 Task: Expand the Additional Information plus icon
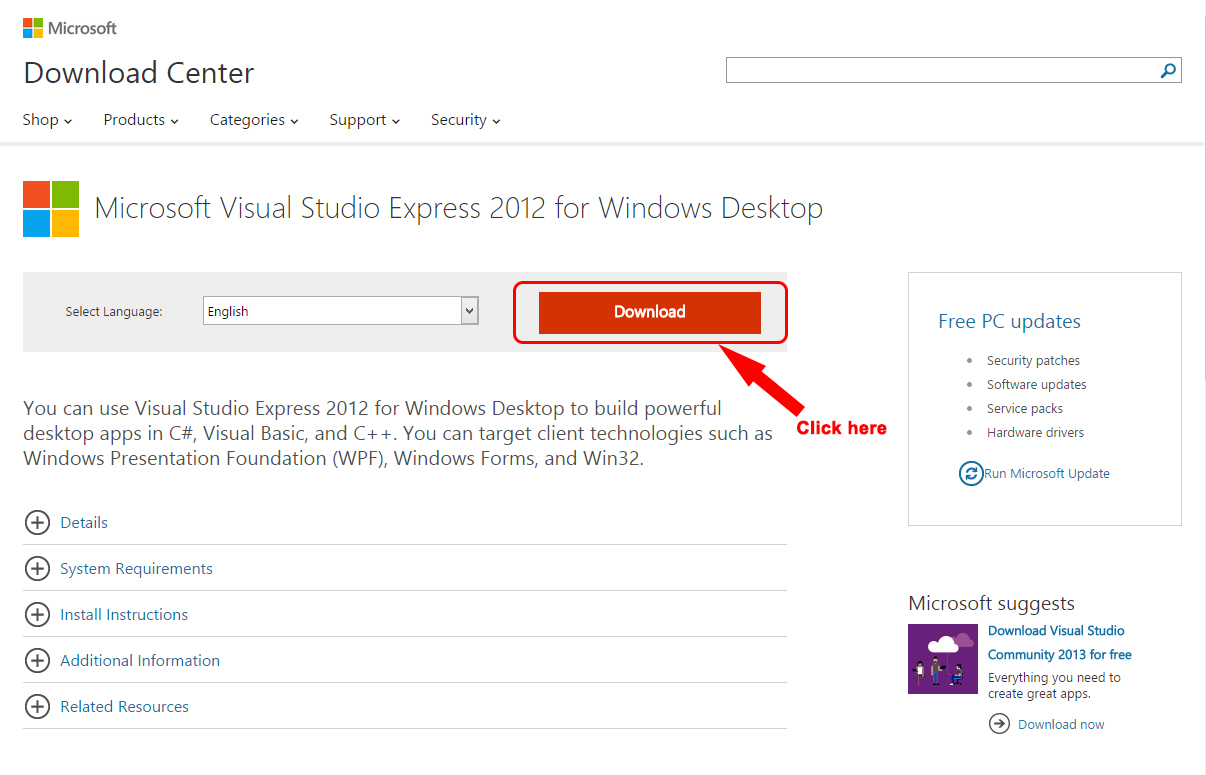pos(37,660)
